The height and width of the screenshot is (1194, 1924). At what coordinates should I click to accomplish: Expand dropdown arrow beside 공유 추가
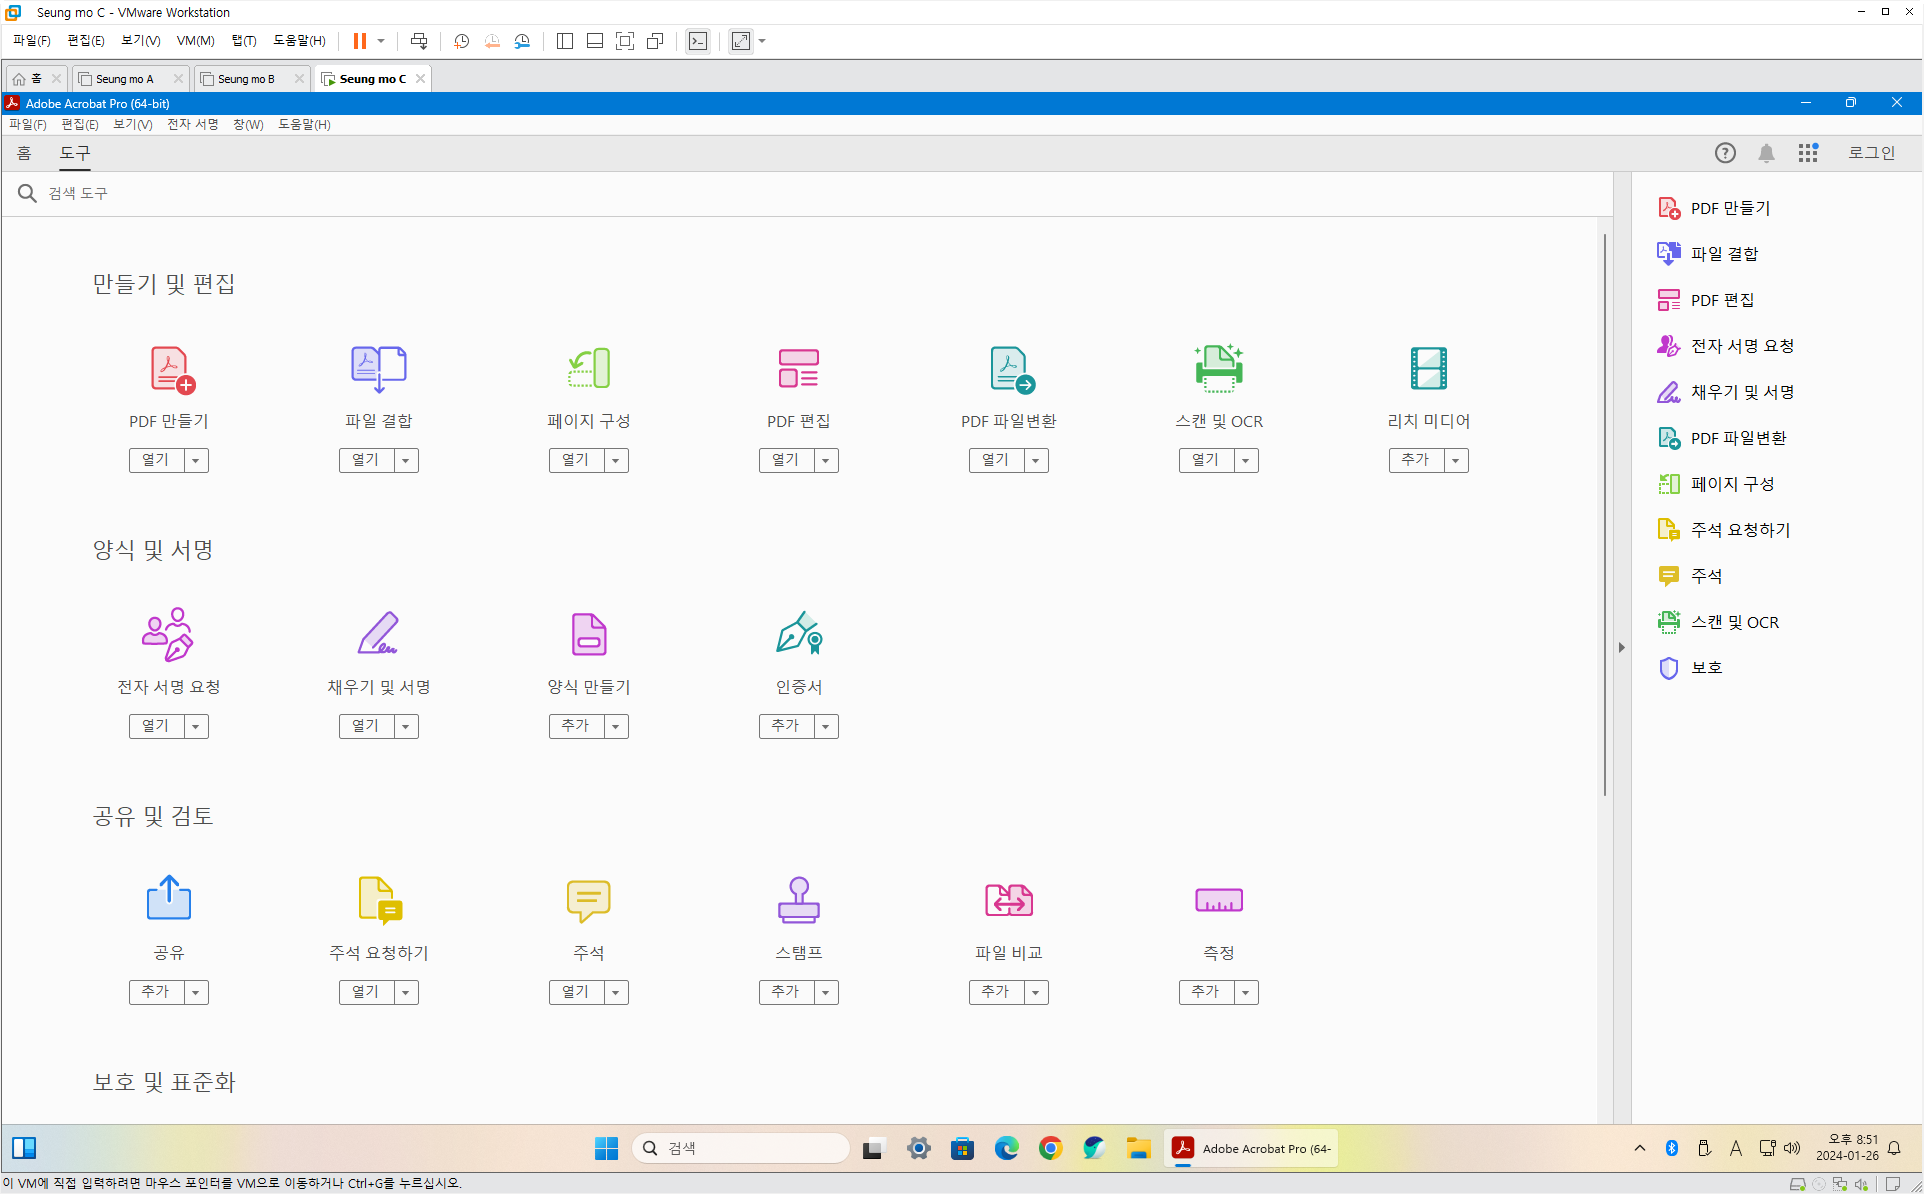pos(196,992)
